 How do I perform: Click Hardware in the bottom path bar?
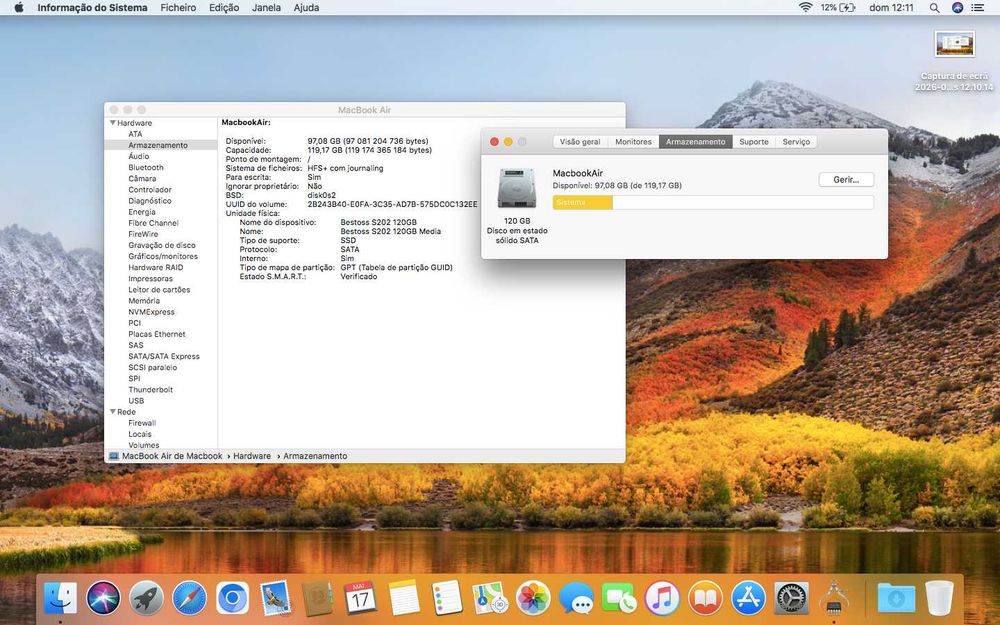click(x=252, y=456)
